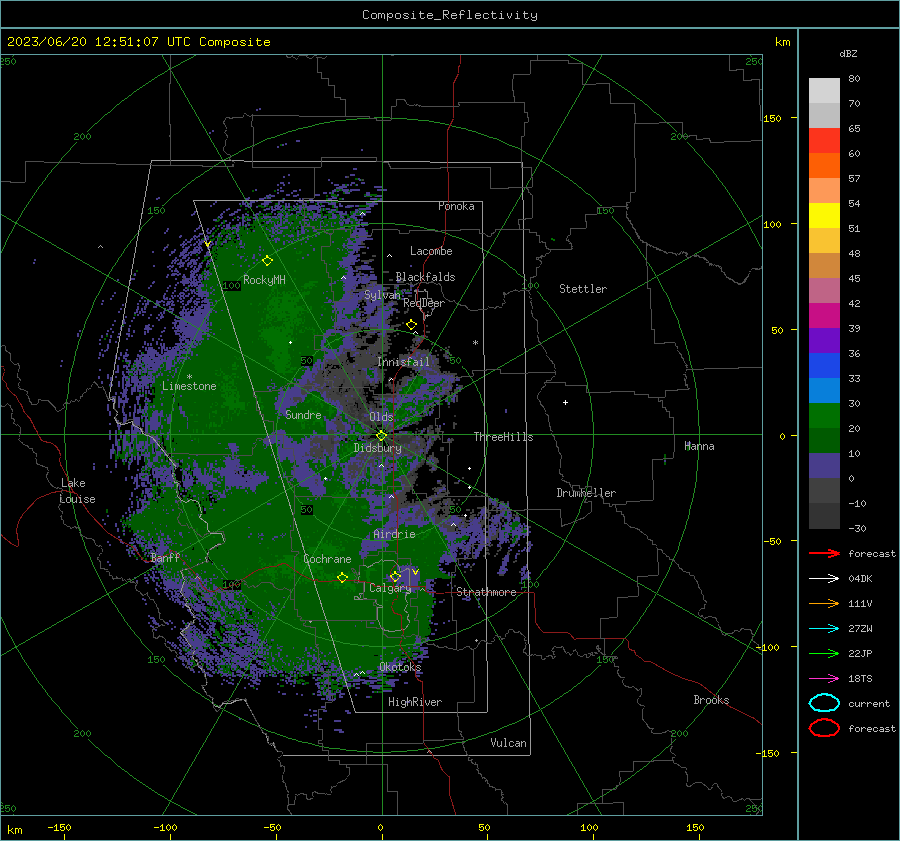
Task: Click the yellow diamond marker above Calgary
Action: click(395, 576)
